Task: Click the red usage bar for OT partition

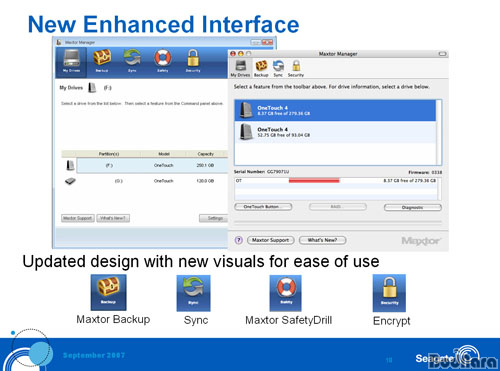Action: click(x=314, y=181)
